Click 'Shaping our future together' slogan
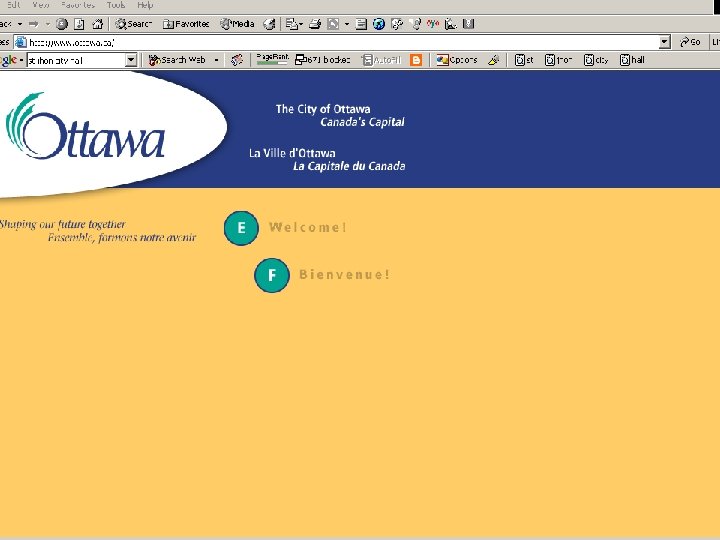This screenshot has width=720, height=540. (x=62, y=225)
